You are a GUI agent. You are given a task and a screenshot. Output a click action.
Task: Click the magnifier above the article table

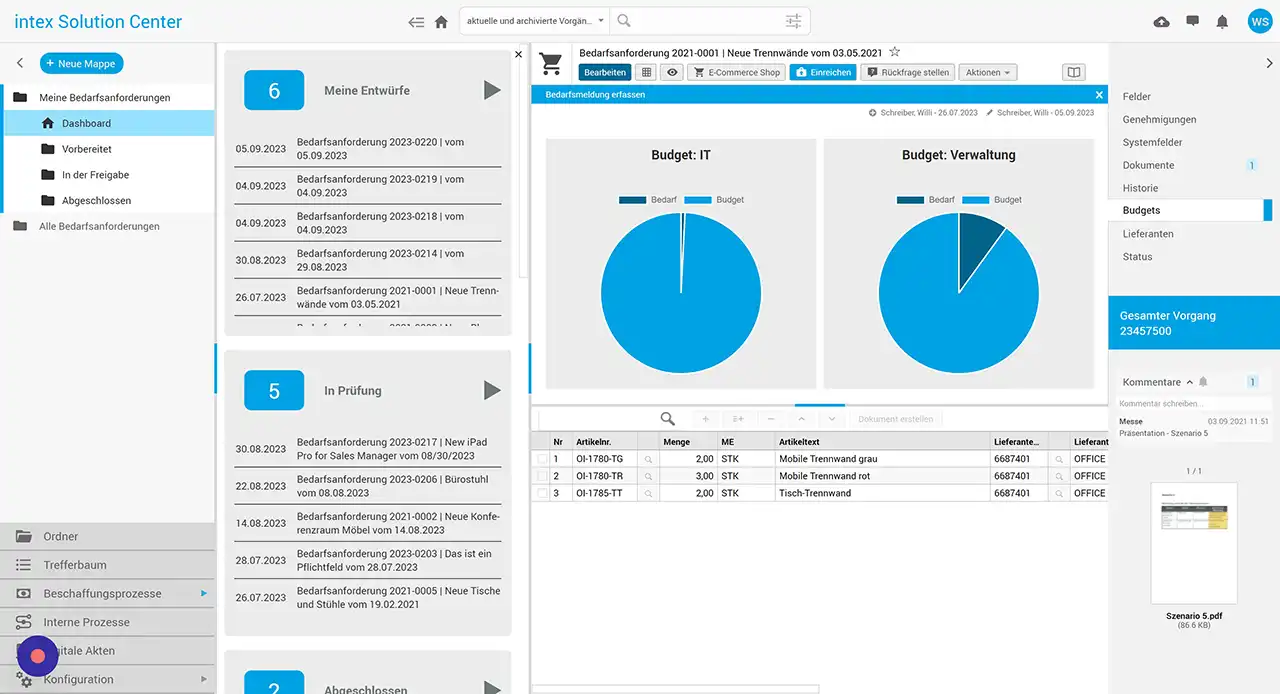pyautogui.click(x=667, y=419)
